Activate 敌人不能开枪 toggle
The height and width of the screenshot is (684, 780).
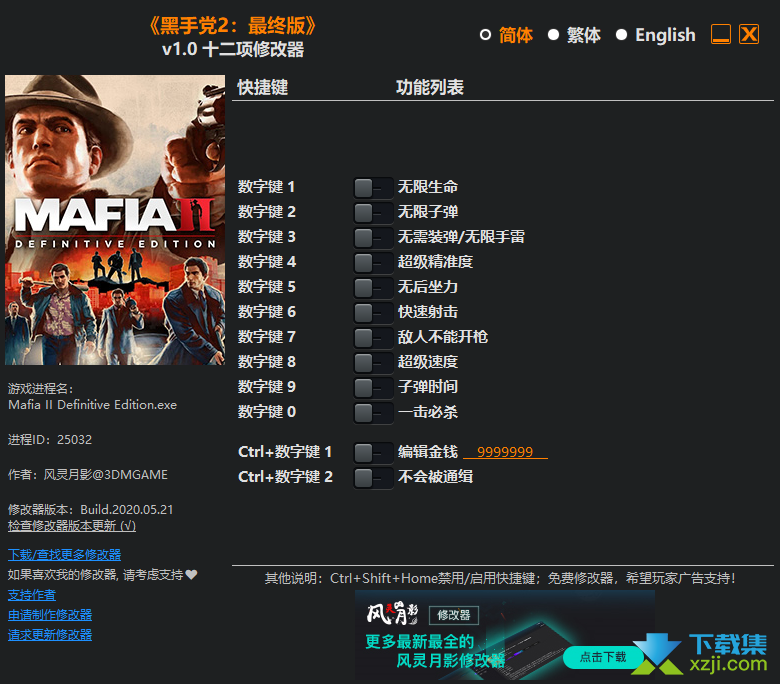[x=373, y=338]
